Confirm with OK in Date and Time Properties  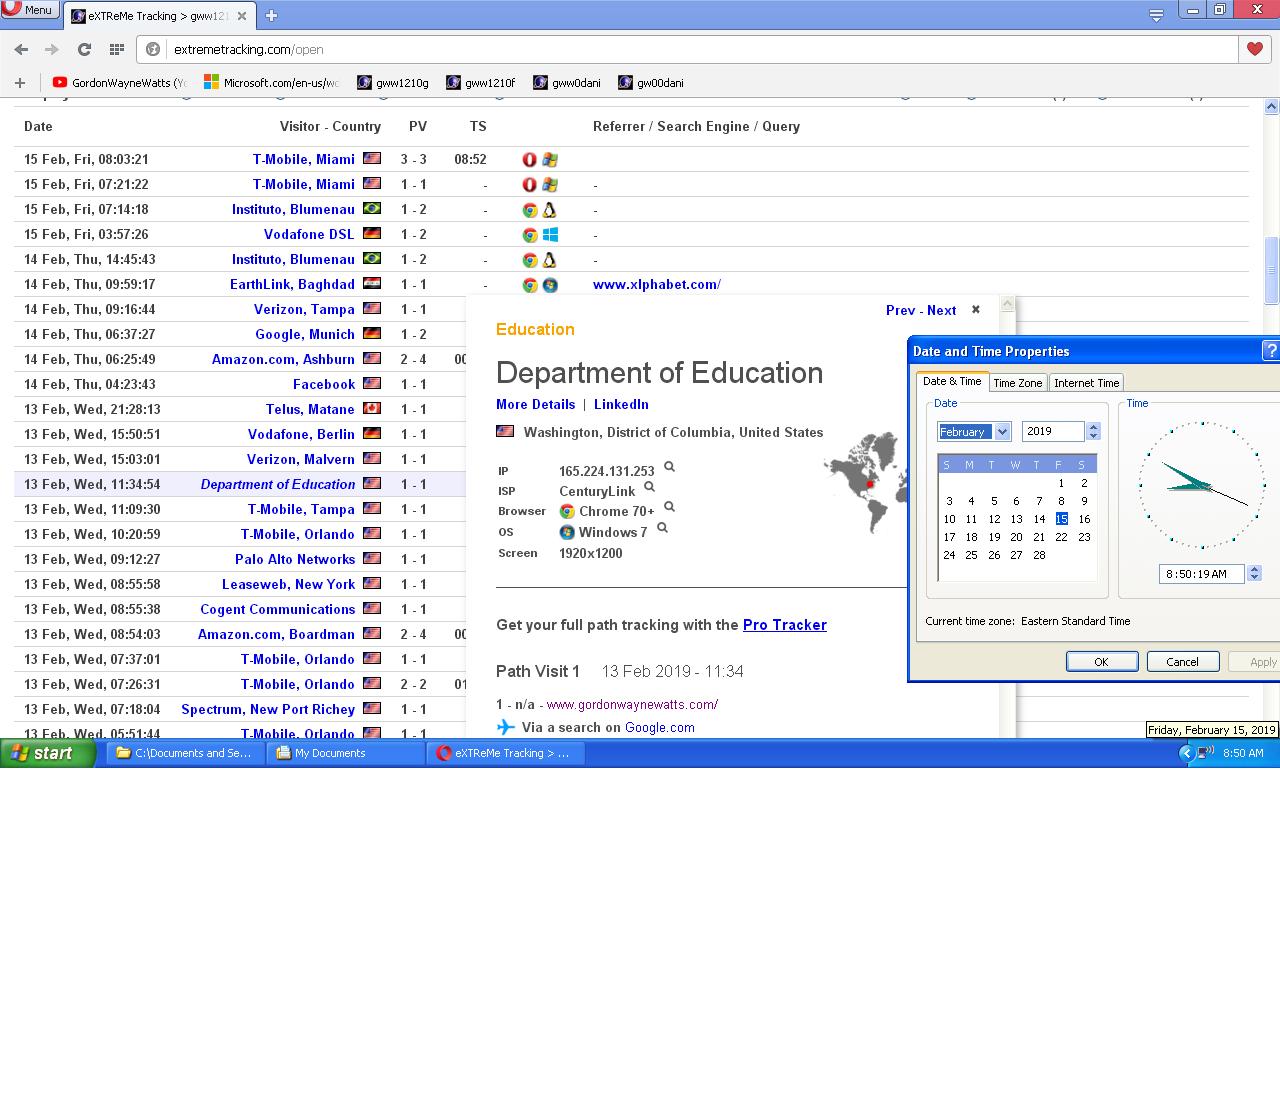pos(1101,662)
